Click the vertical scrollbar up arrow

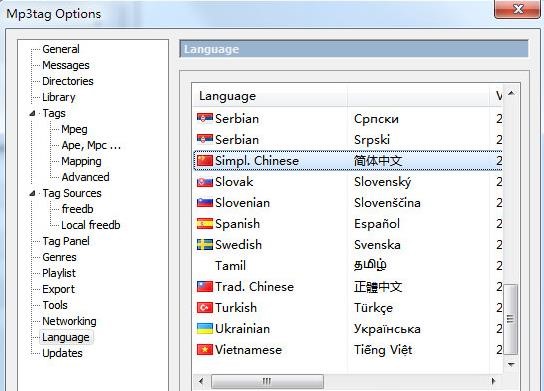(x=511, y=93)
